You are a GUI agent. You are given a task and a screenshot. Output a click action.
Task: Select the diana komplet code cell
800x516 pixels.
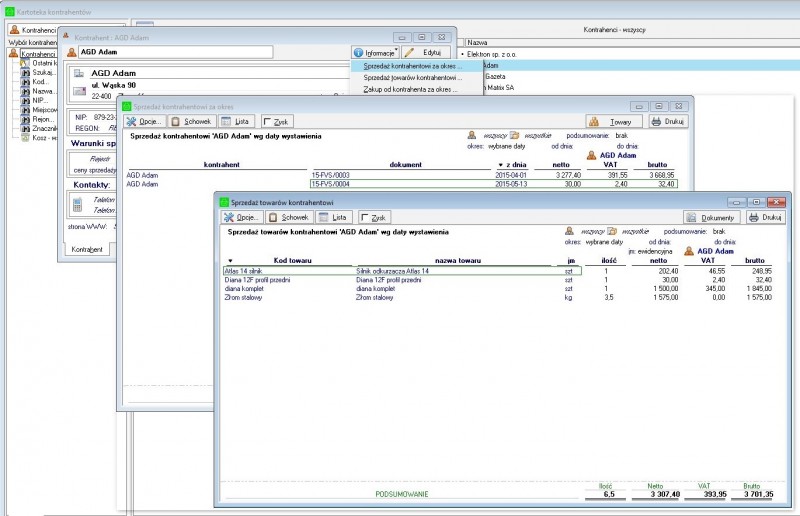pyautogui.click(x=243, y=288)
